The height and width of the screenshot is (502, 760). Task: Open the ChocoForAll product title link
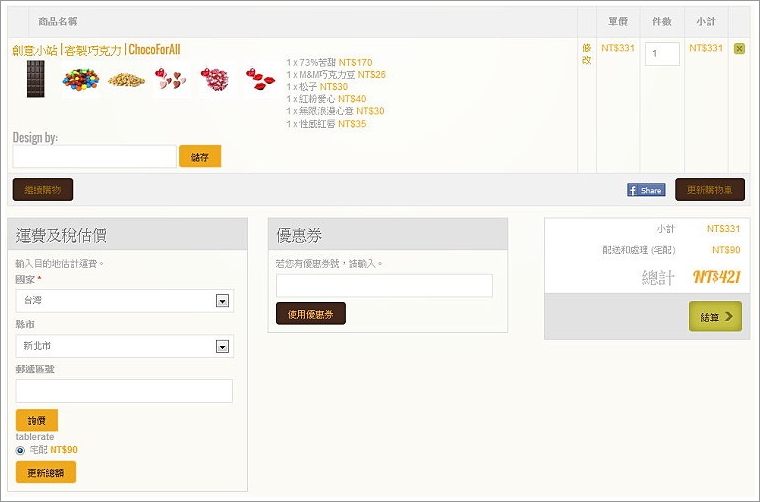click(96, 50)
